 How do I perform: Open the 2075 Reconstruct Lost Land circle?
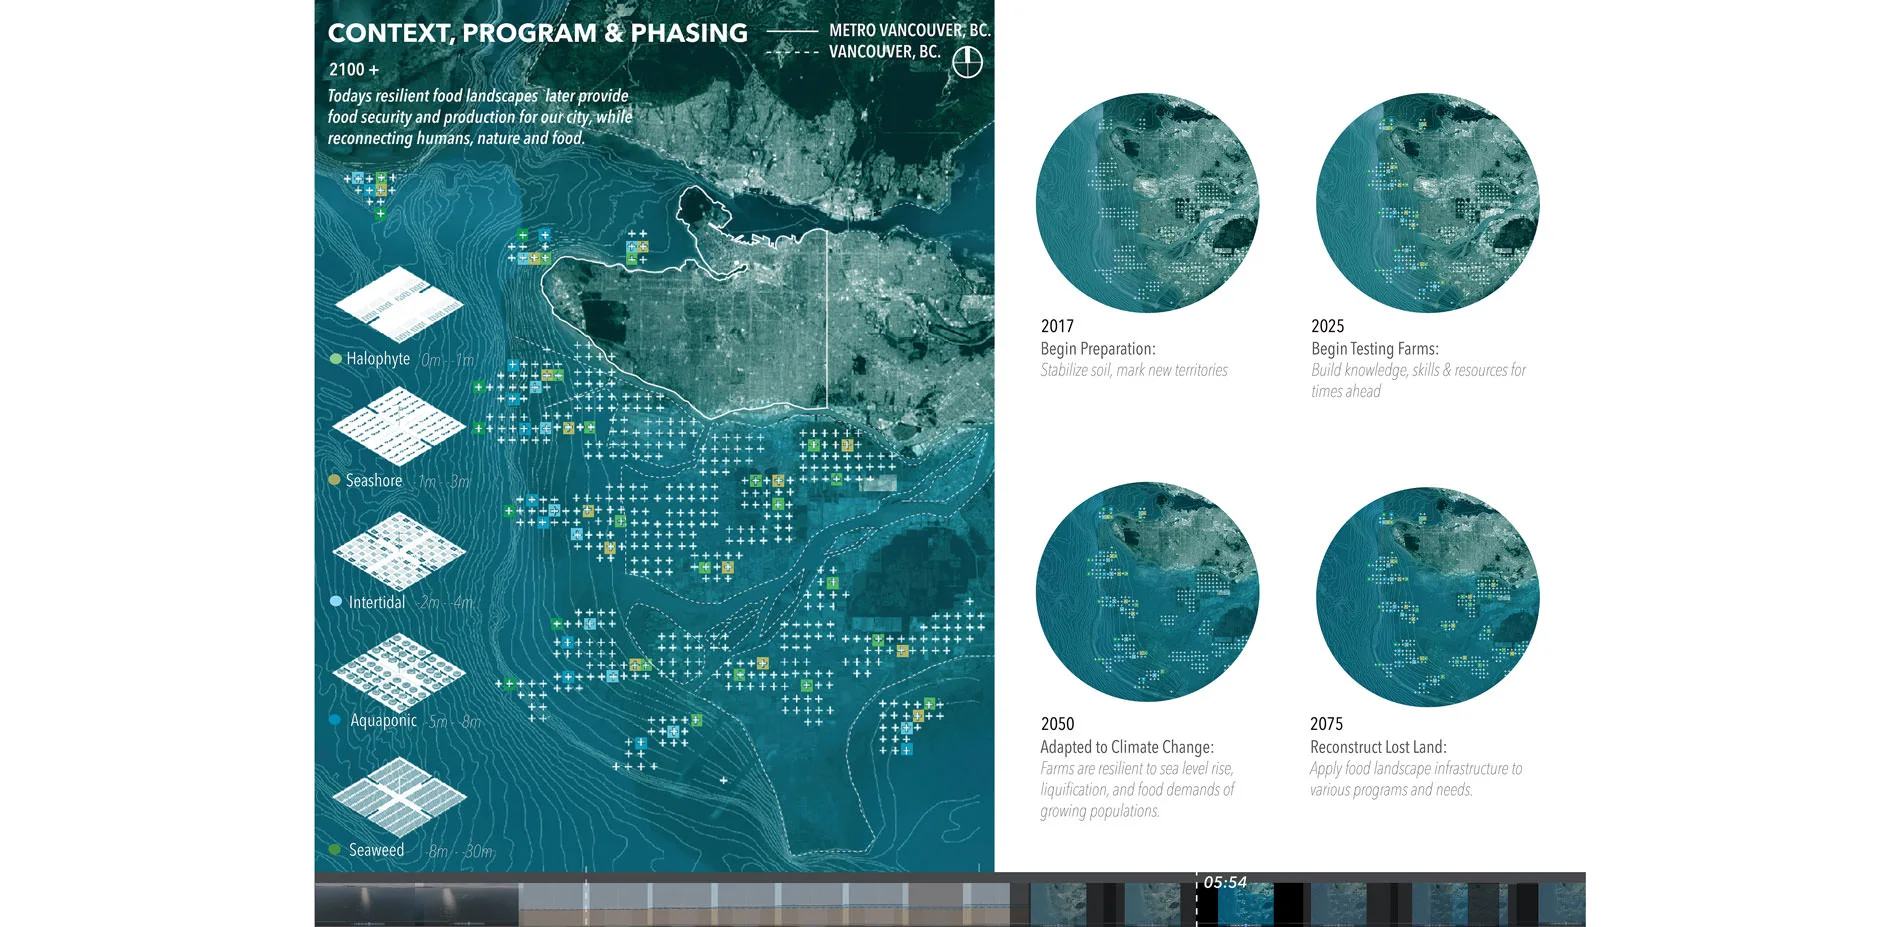click(1427, 597)
